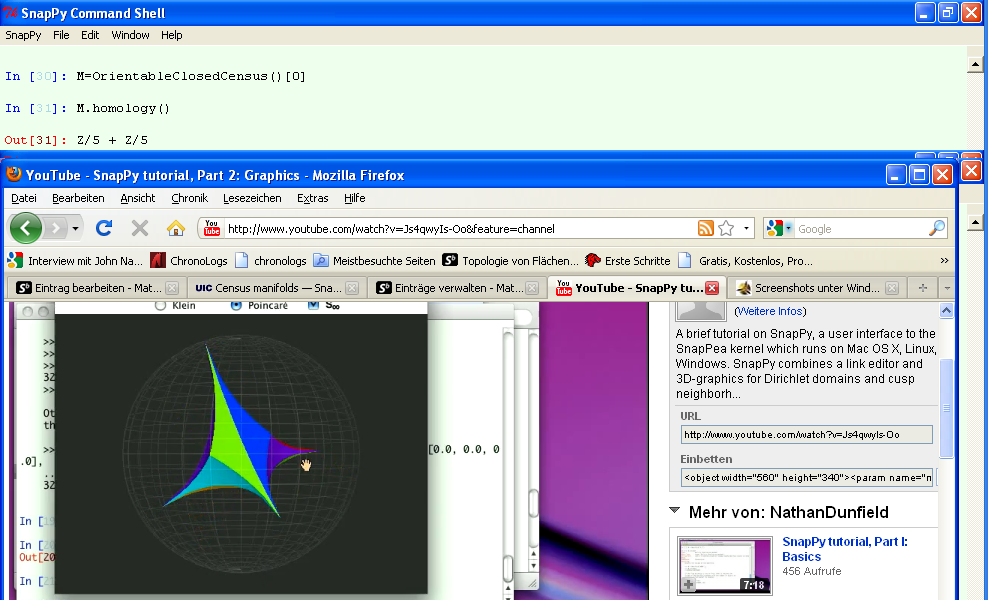Click the Einbetten embed code field
Image resolution: width=988 pixels, height=600 pixels.
[806, 477]
